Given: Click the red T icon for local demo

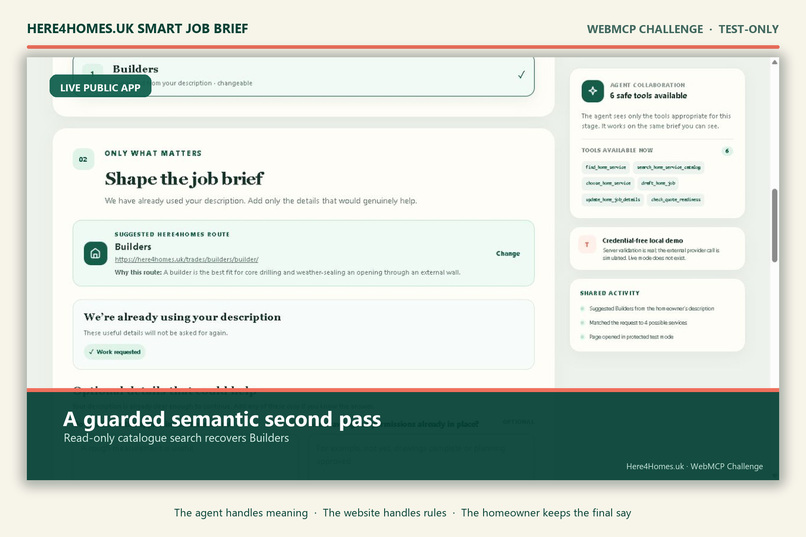Looking at the screenshot, I should pos(587,245).
